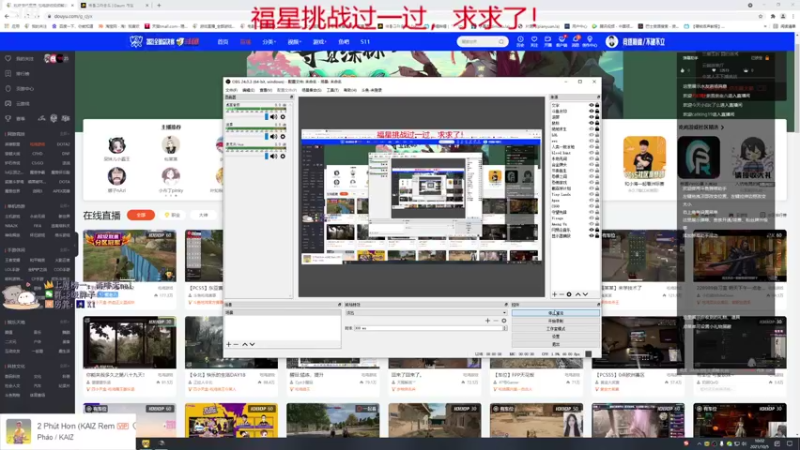Click the Douyu logo in the header
The width and height of the screenshot is (800, 450).
pyautogui.click(x=164, y=42)
